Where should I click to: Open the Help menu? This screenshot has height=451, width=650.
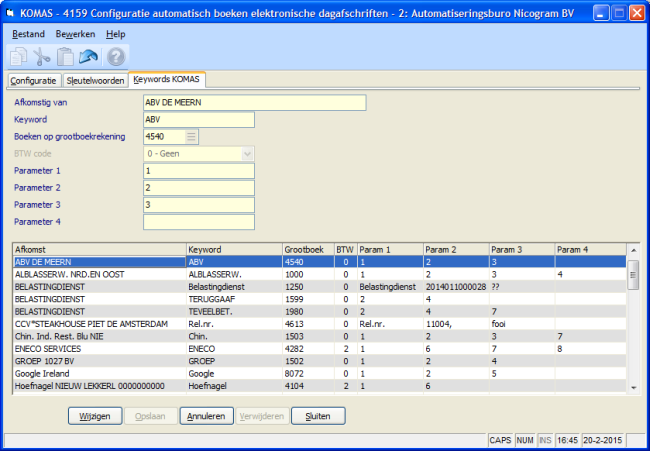[x=116, y=34]
